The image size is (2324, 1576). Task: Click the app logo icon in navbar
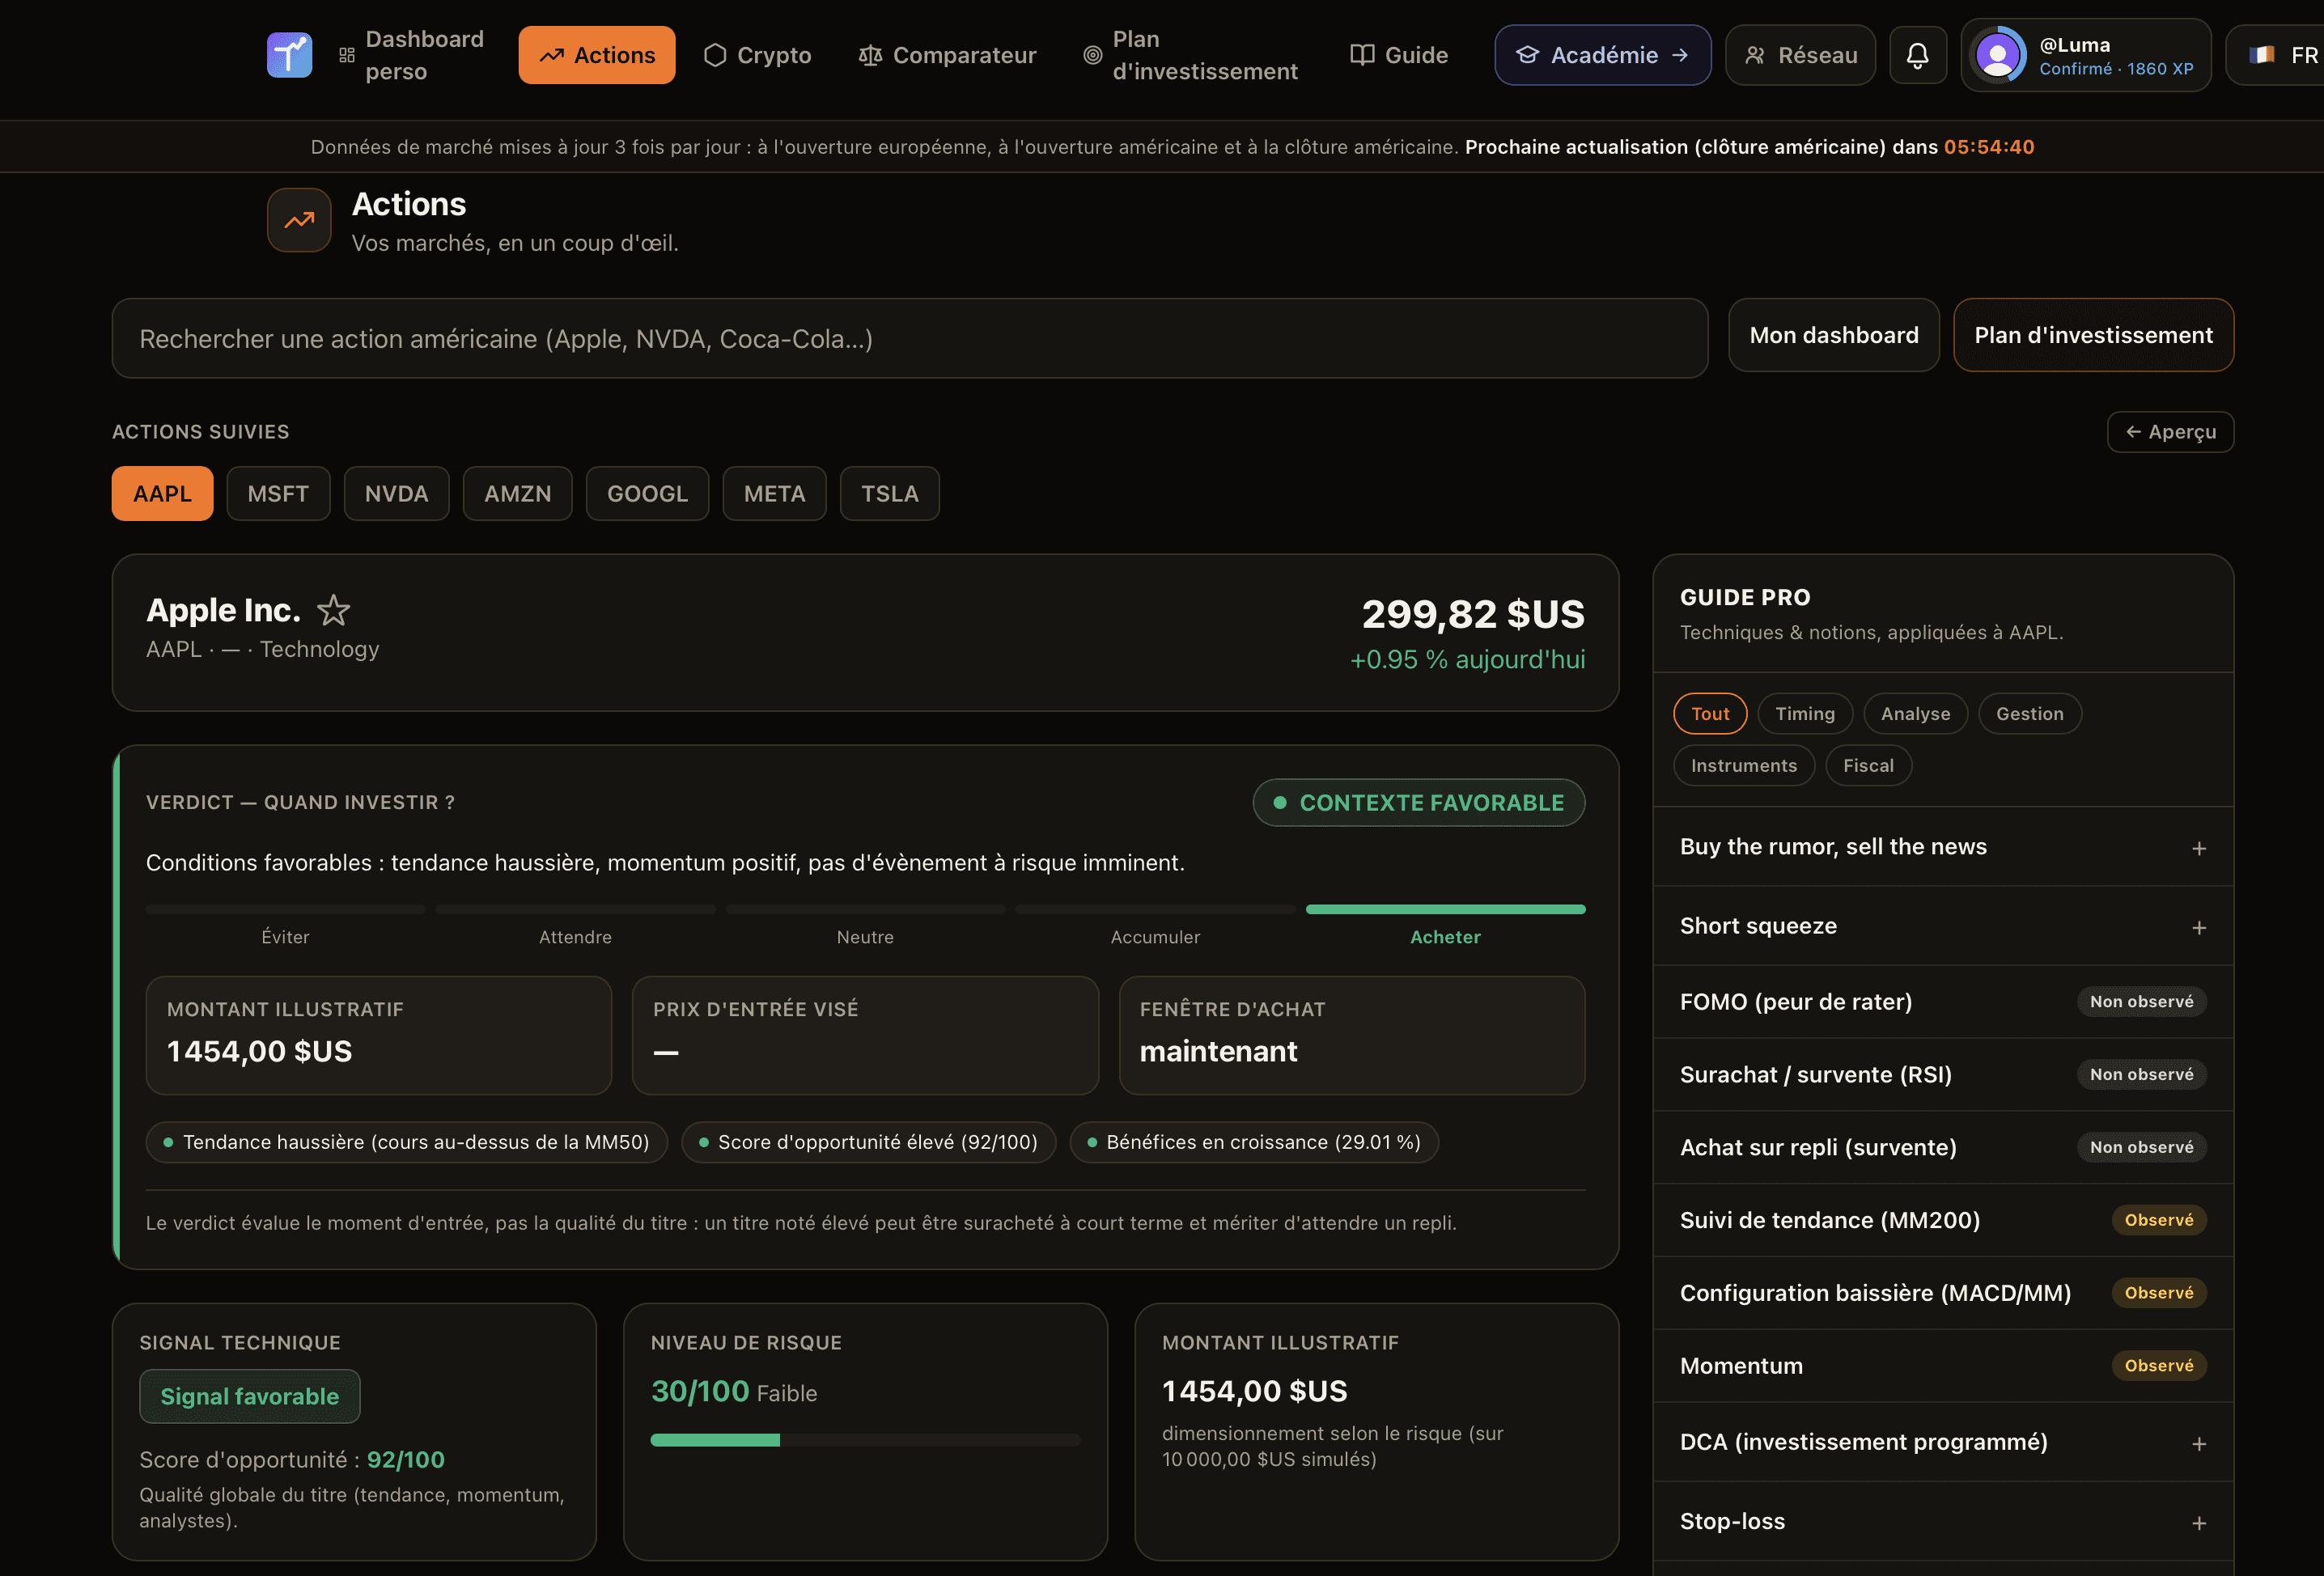289,55
